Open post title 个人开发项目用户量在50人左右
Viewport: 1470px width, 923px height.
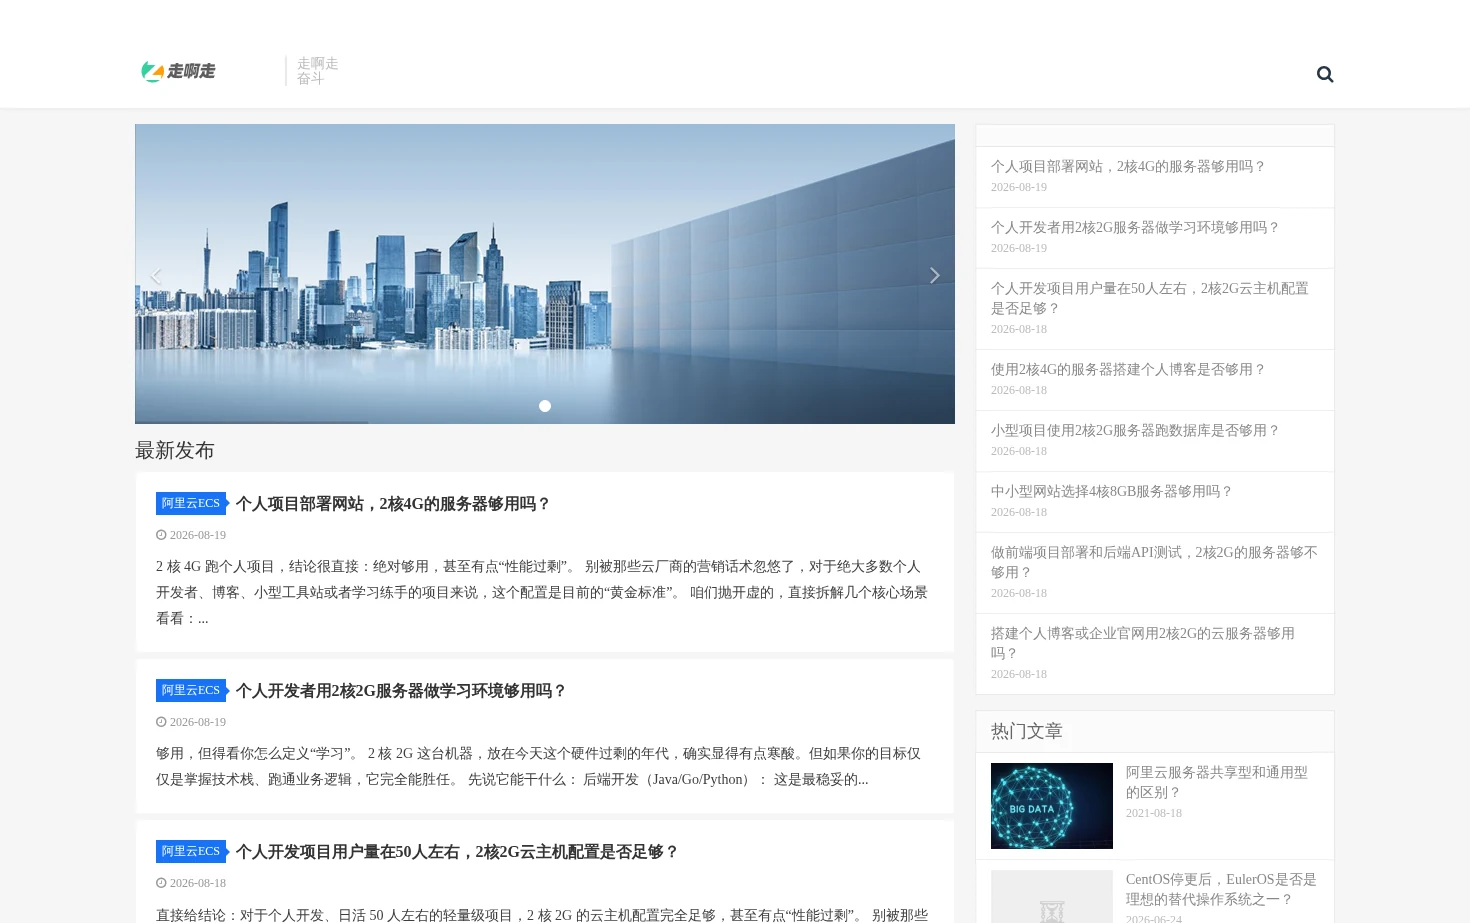(x=457, y=852)
